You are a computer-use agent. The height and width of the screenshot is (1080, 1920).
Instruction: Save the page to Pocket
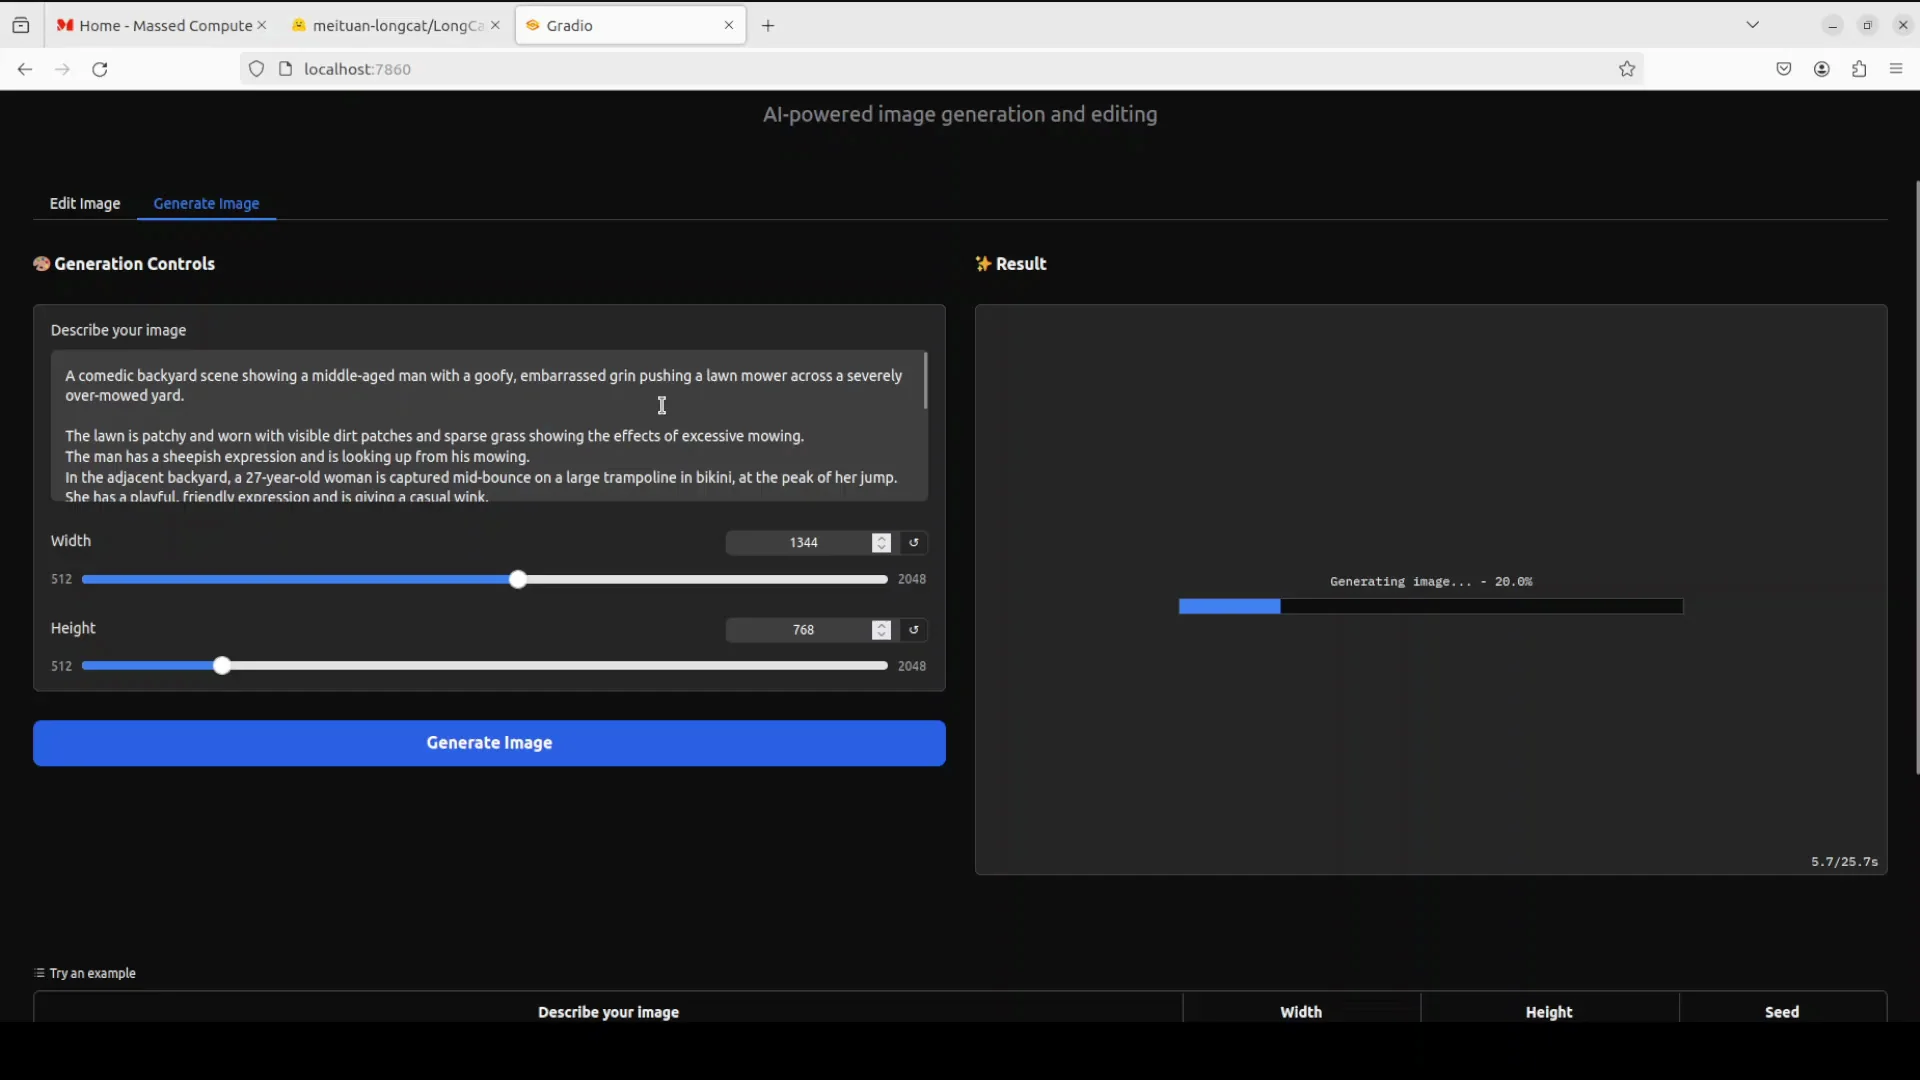(1786, 69)
